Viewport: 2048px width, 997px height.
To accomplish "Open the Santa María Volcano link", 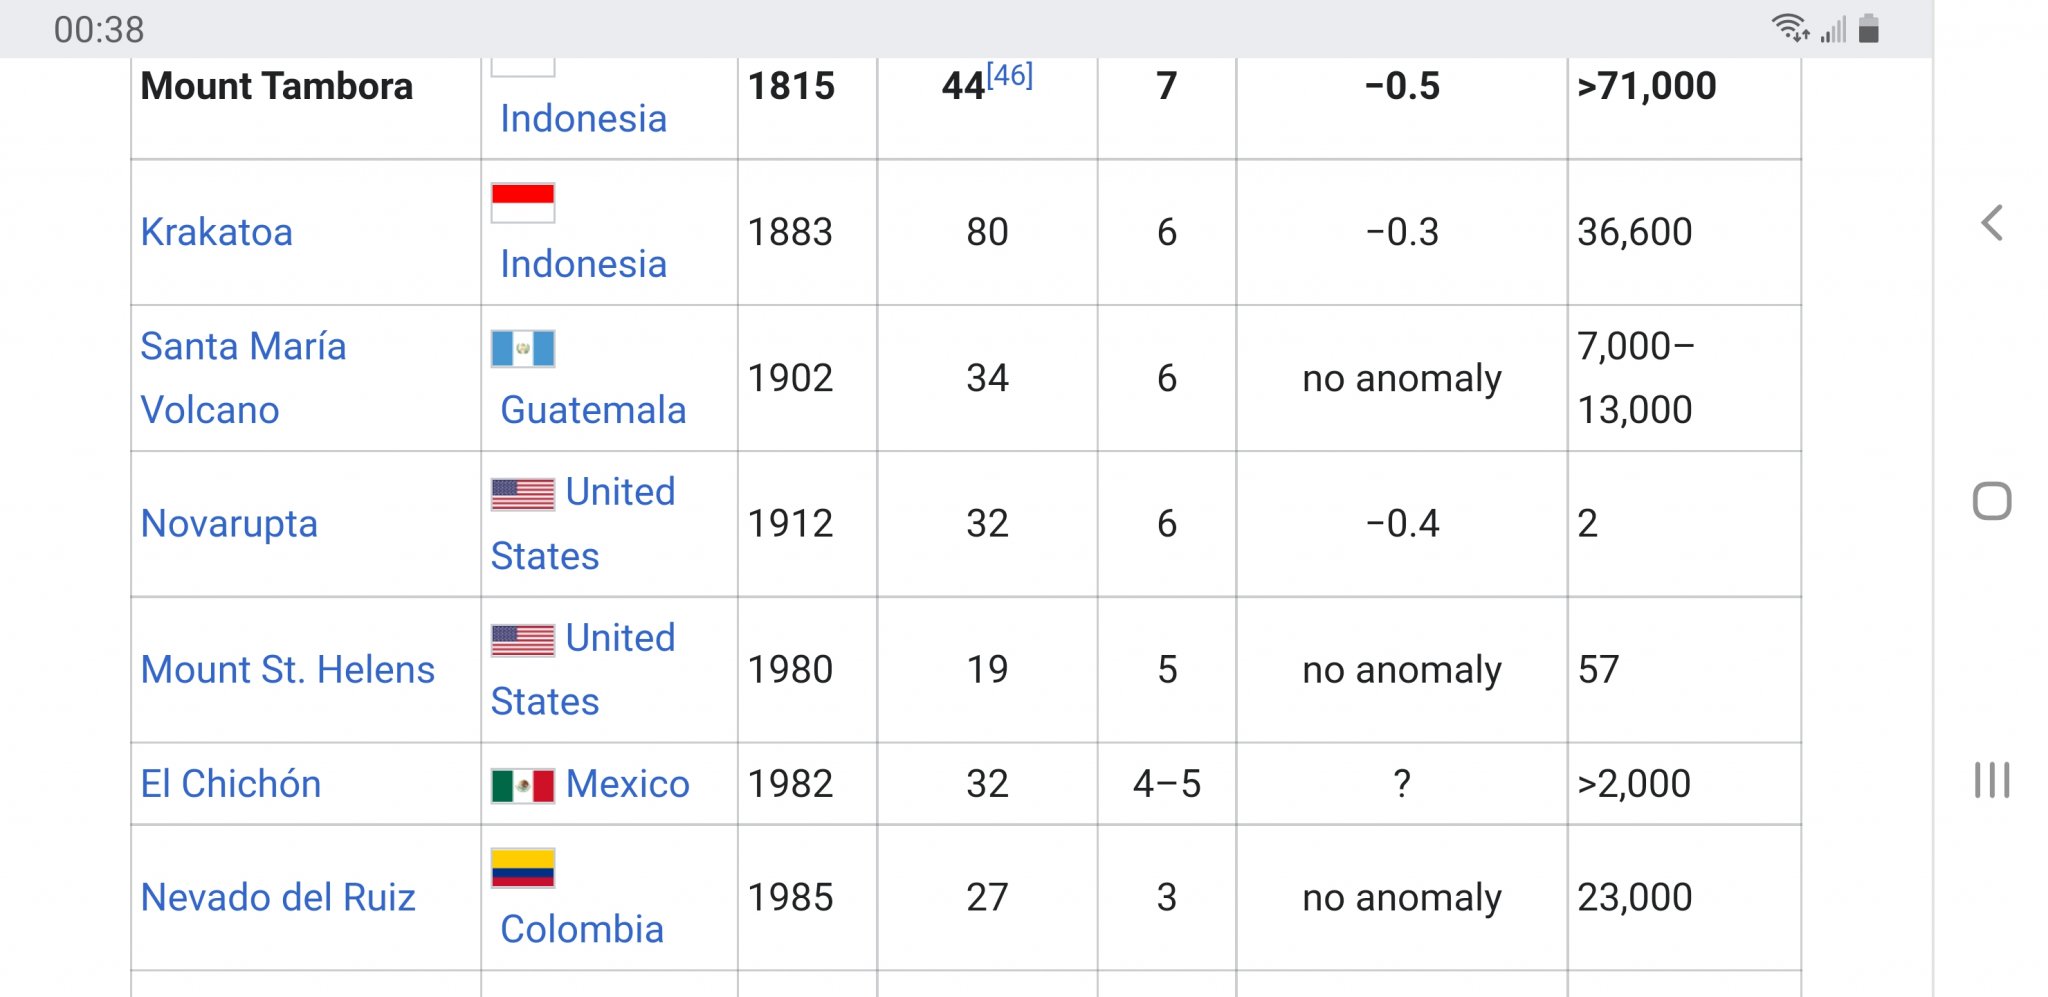I will [x=243, y=378].
